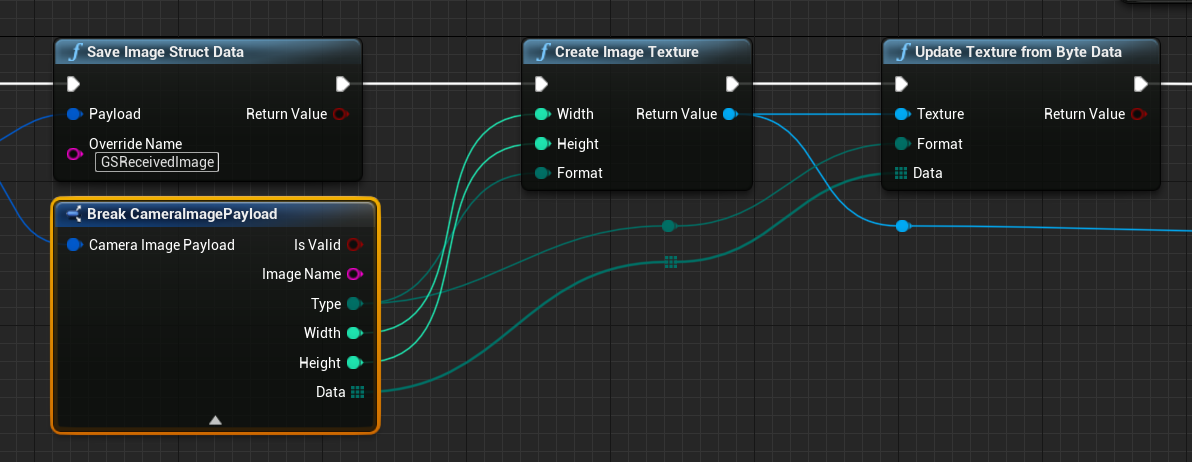Click the blue reroute node on texture wire
Viewport: 1192px width, 462px height.
coord(903,226)
